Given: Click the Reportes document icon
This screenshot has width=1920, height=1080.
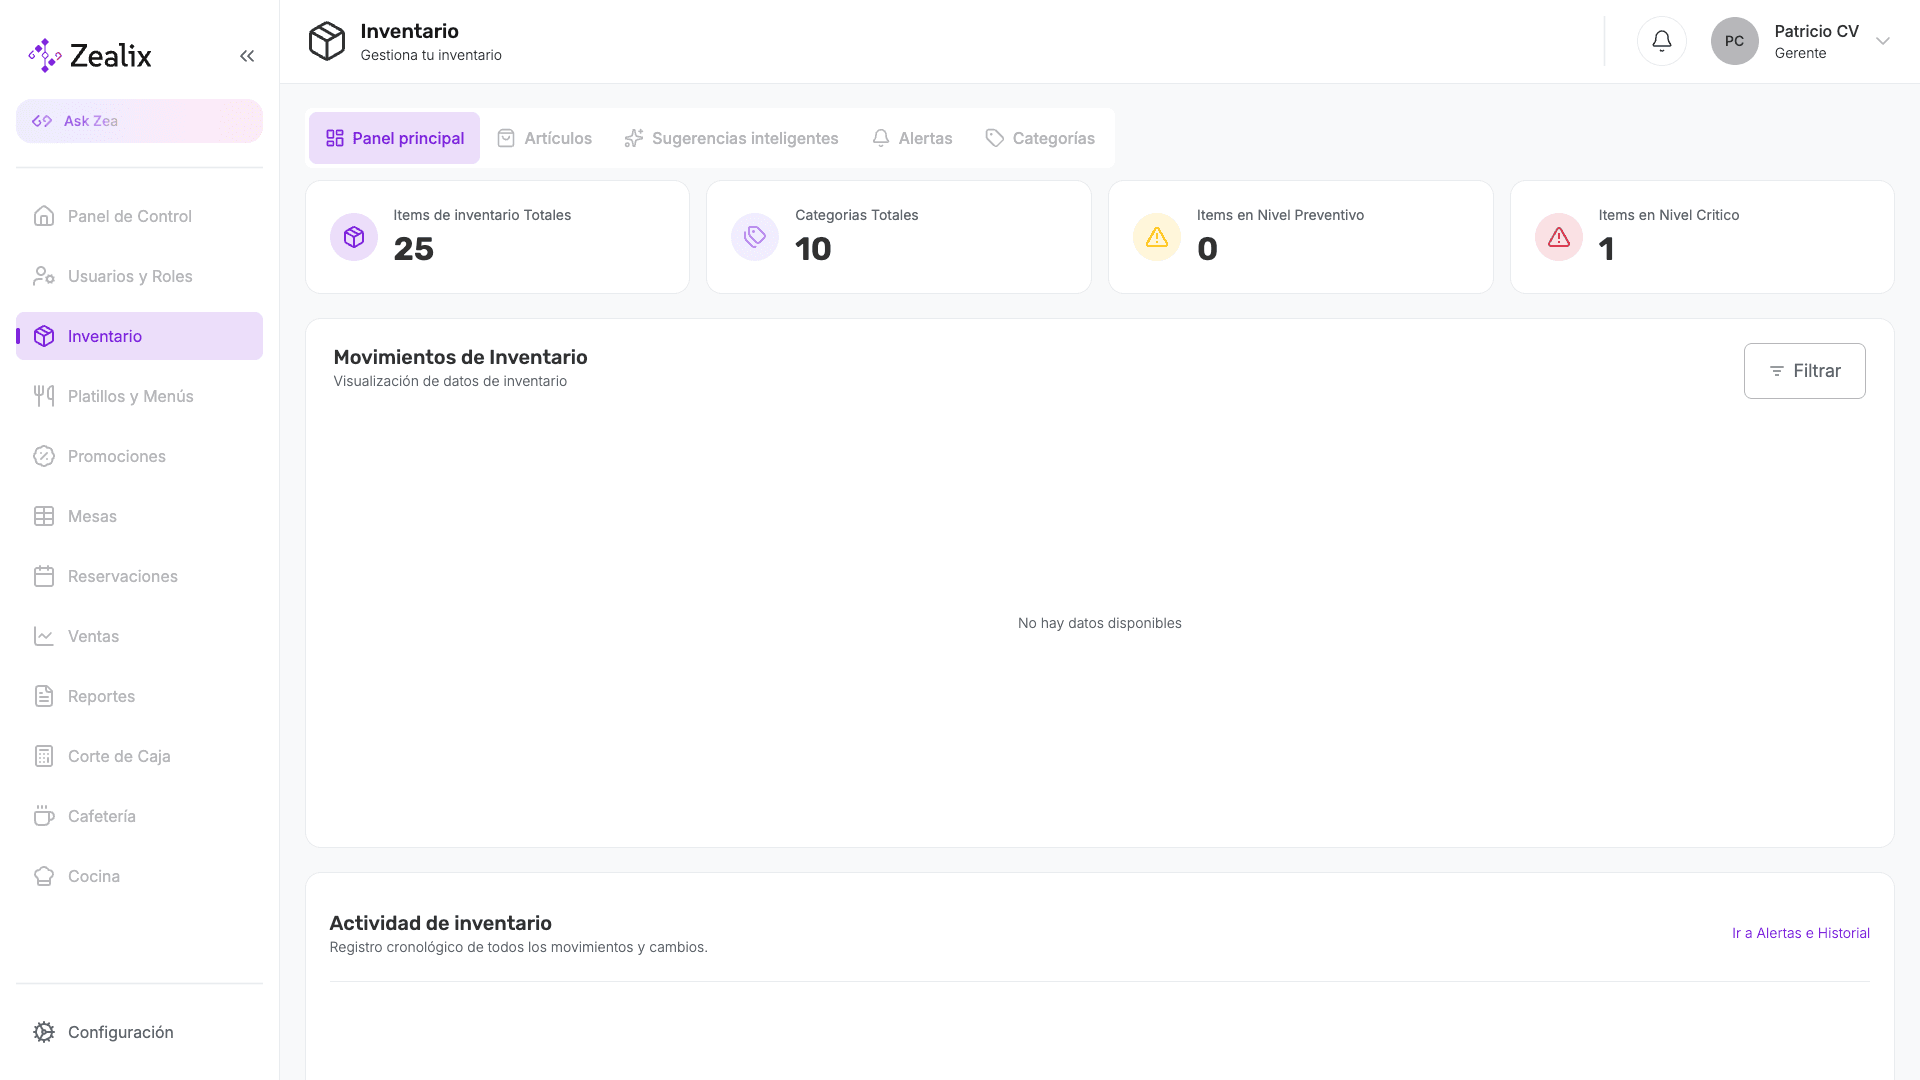Looking at the screenshot, I should [44, 696].
